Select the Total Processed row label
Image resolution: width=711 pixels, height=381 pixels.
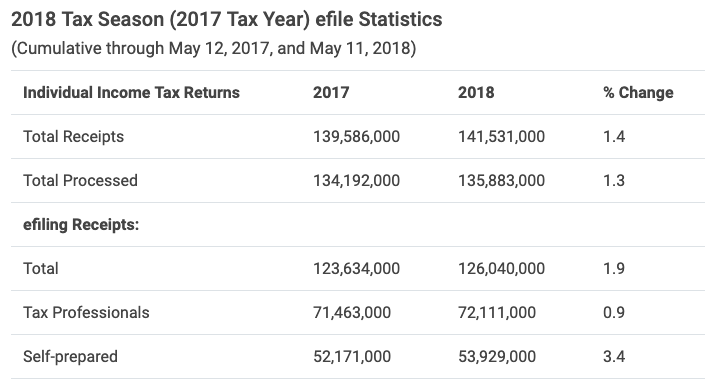(80, 181)
